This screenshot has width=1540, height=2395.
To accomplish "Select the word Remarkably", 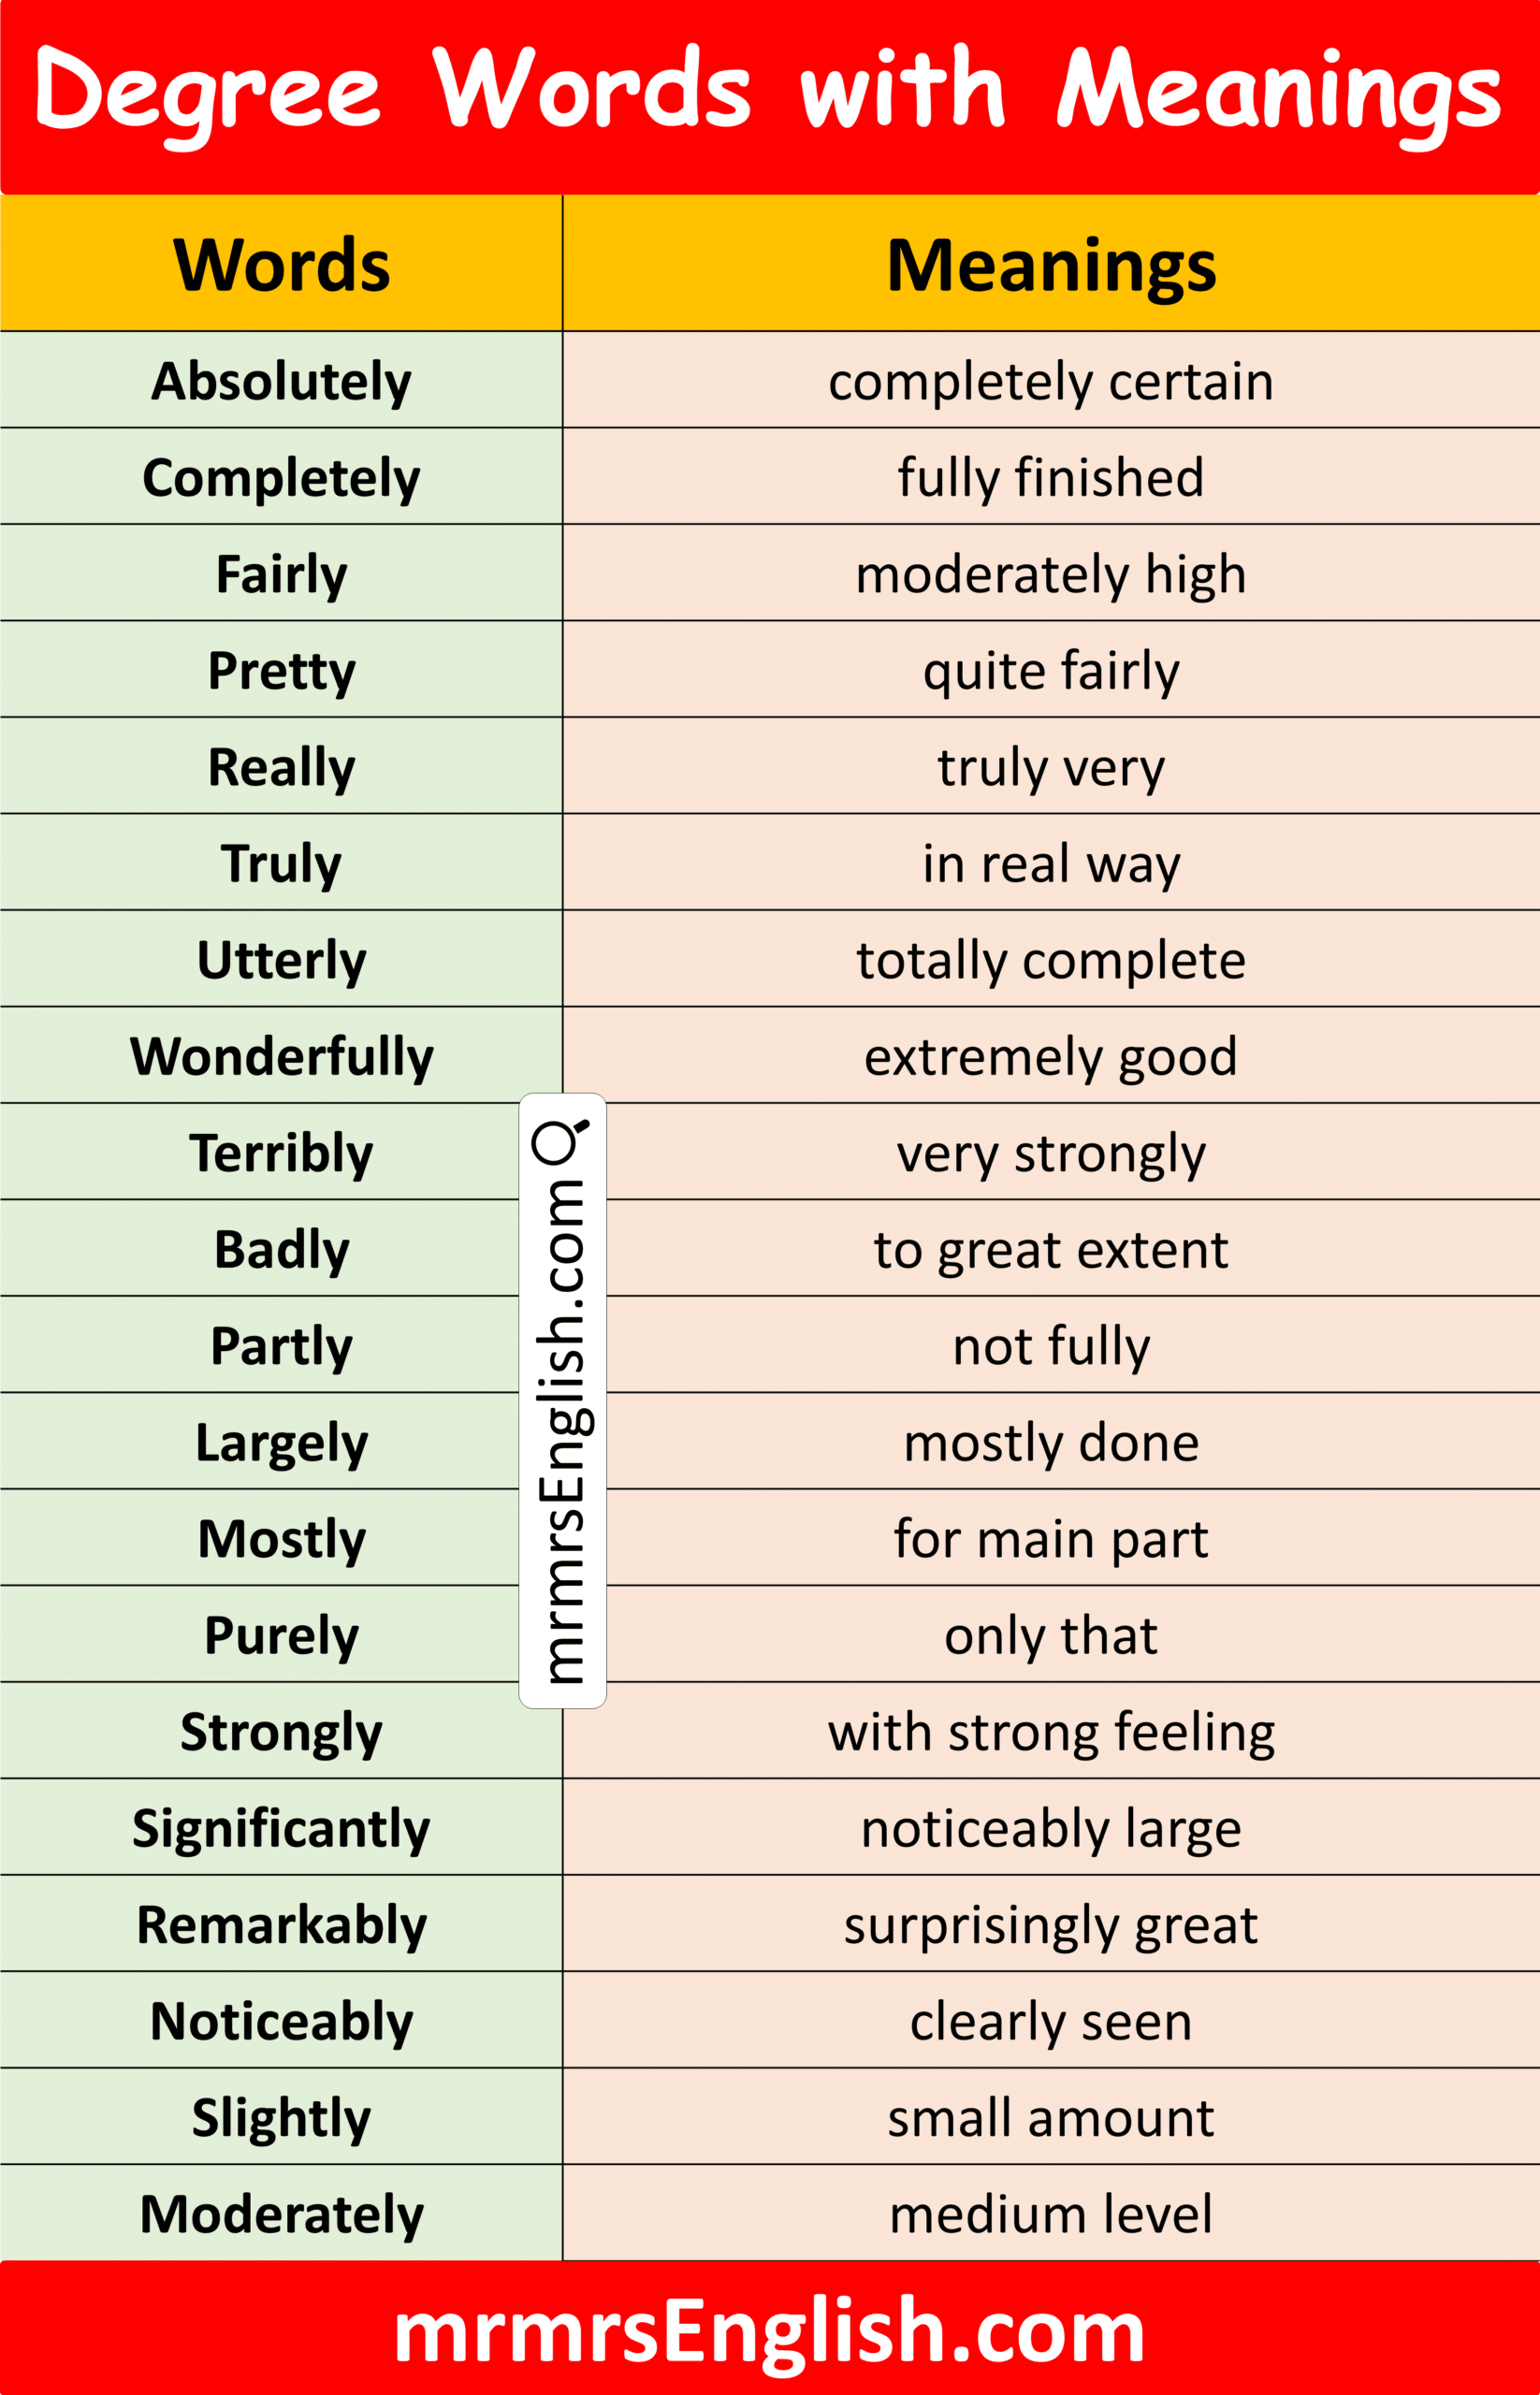I will (x=281, y=1925).
